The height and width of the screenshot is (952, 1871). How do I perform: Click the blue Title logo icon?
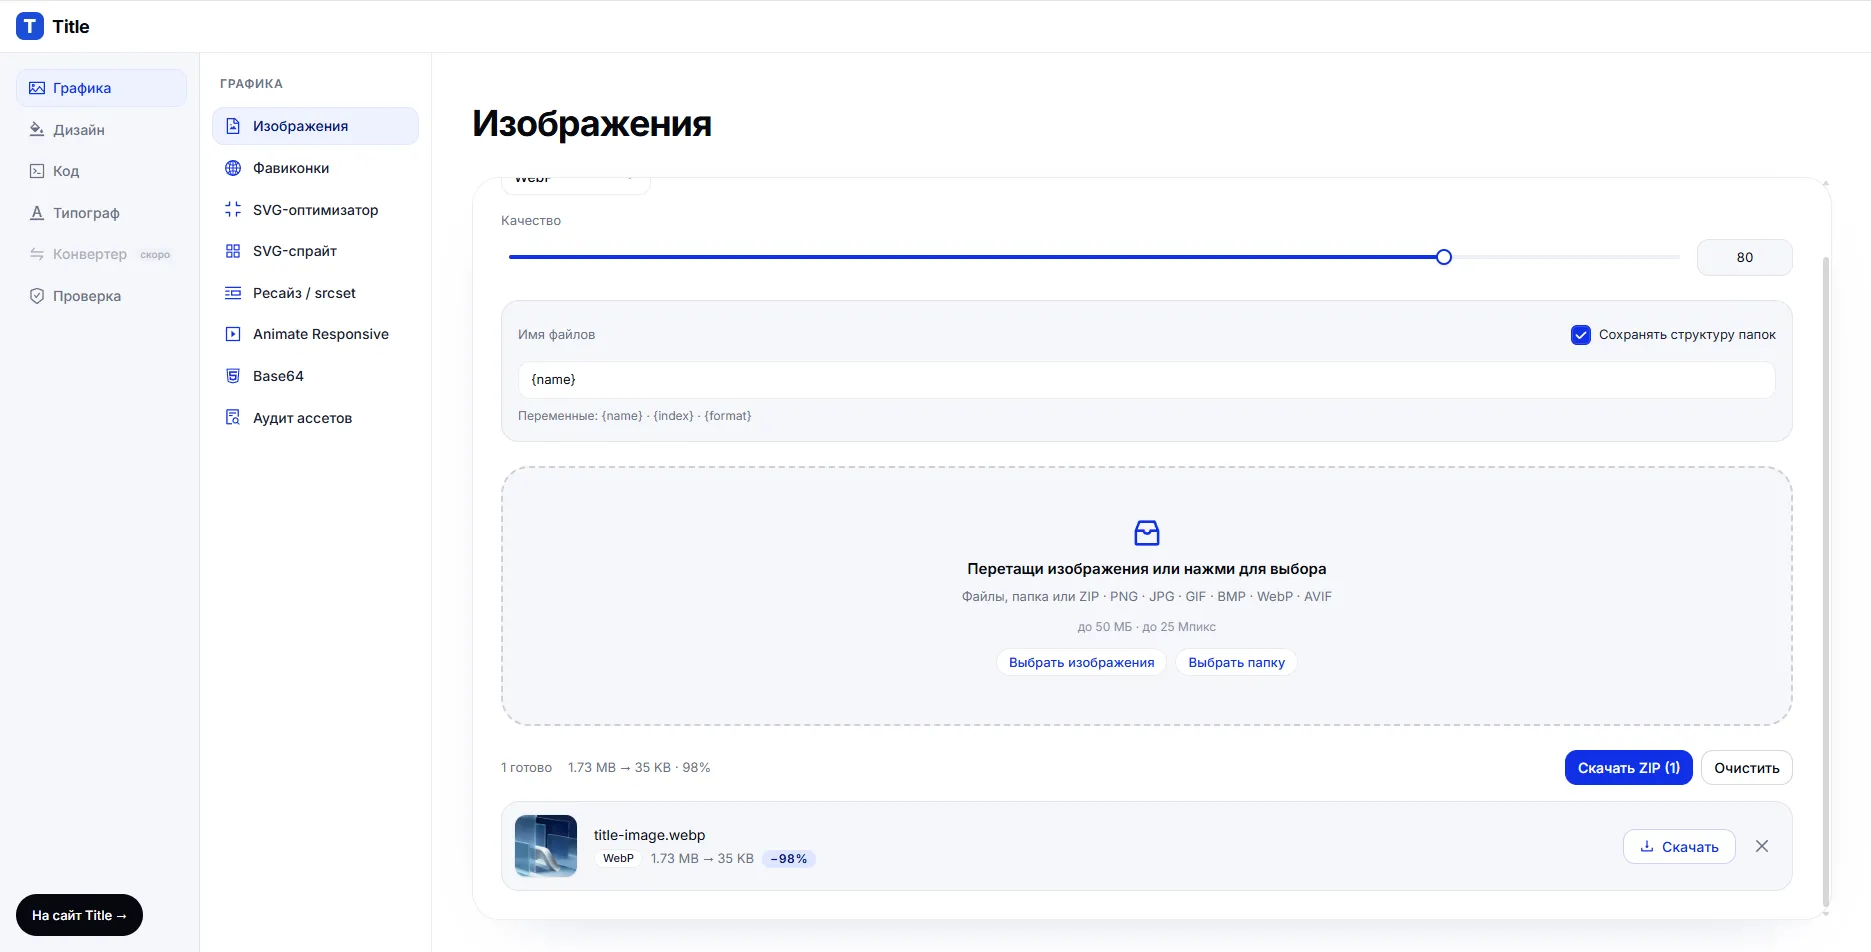30,26
